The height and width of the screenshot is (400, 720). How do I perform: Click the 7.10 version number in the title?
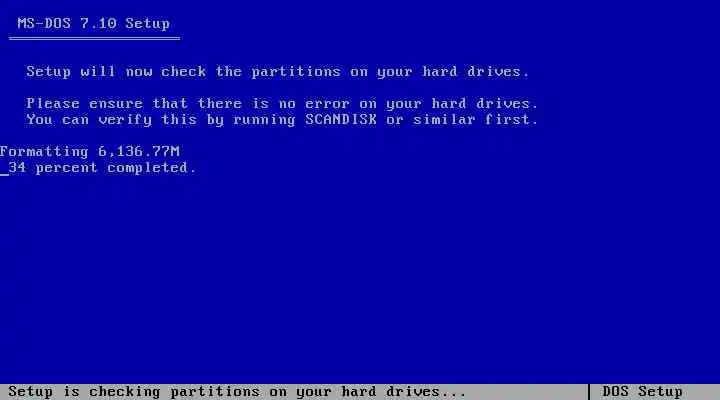tap(98, 23)
